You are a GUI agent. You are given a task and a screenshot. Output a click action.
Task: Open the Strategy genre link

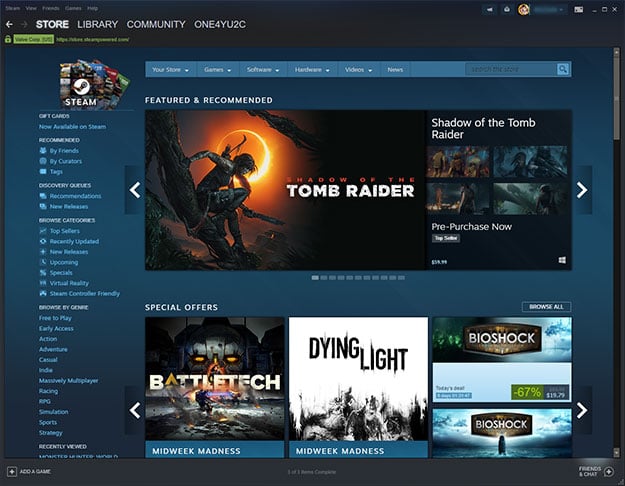(51, 433)
